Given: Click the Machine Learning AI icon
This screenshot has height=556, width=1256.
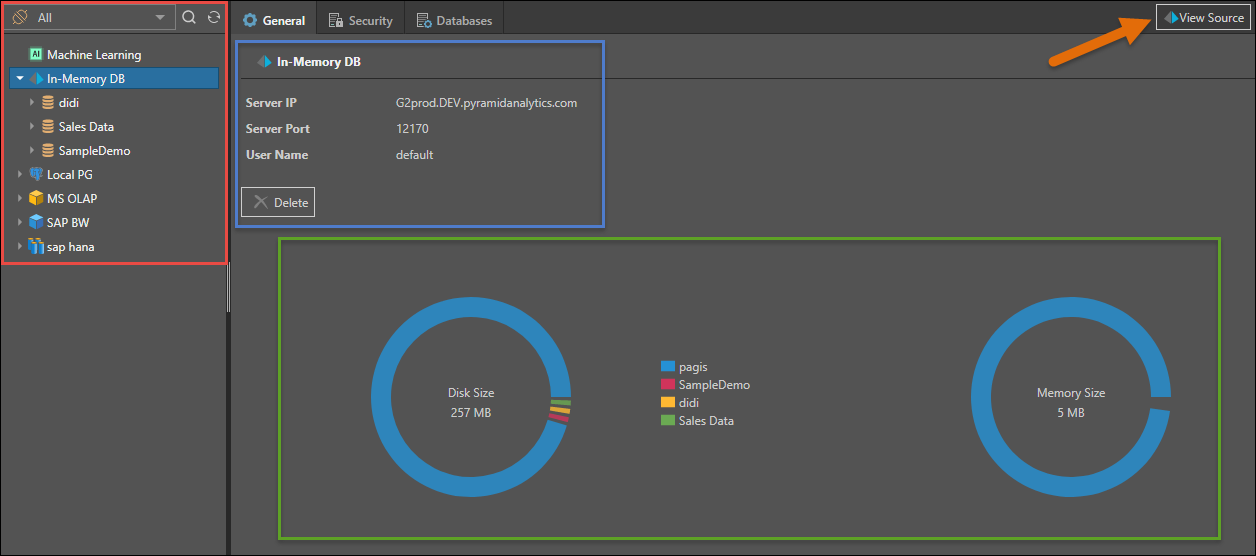Looking at the screenshot, I should click(36, 55).
